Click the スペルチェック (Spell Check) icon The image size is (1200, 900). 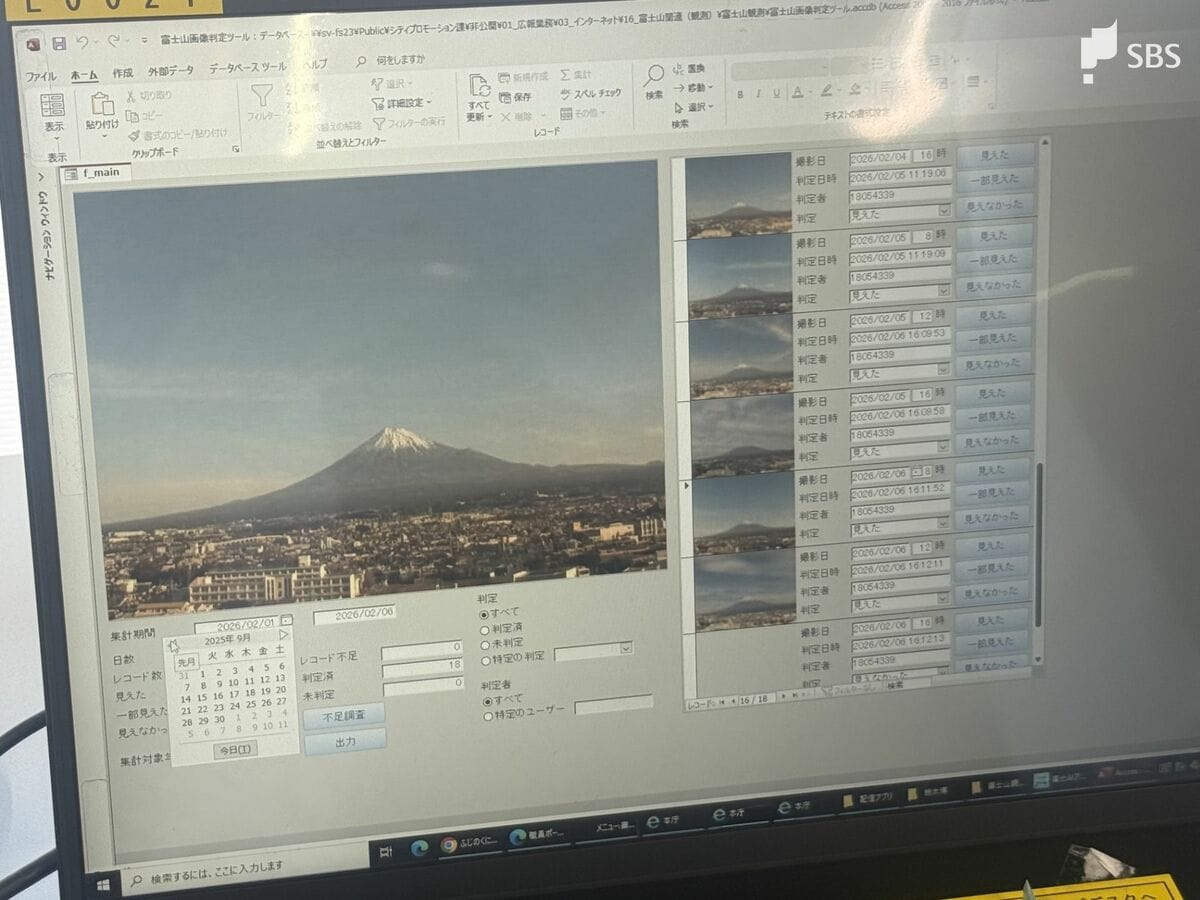tap(566, 94)
